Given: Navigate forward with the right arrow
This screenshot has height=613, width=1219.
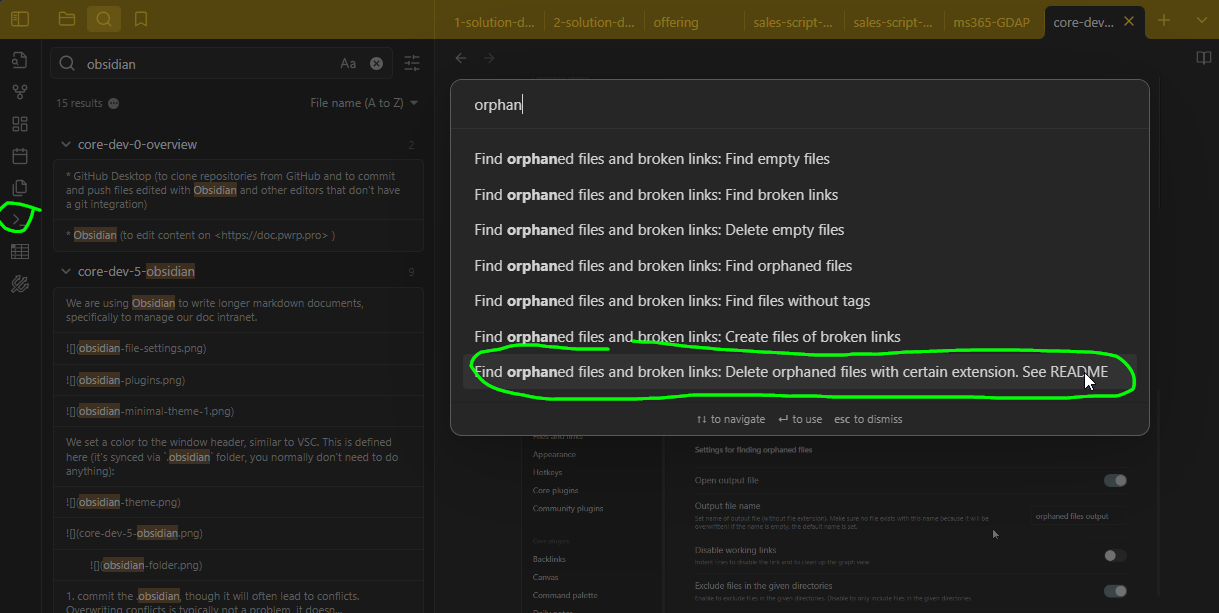Looking at the screenshot, I should (489, 58).
